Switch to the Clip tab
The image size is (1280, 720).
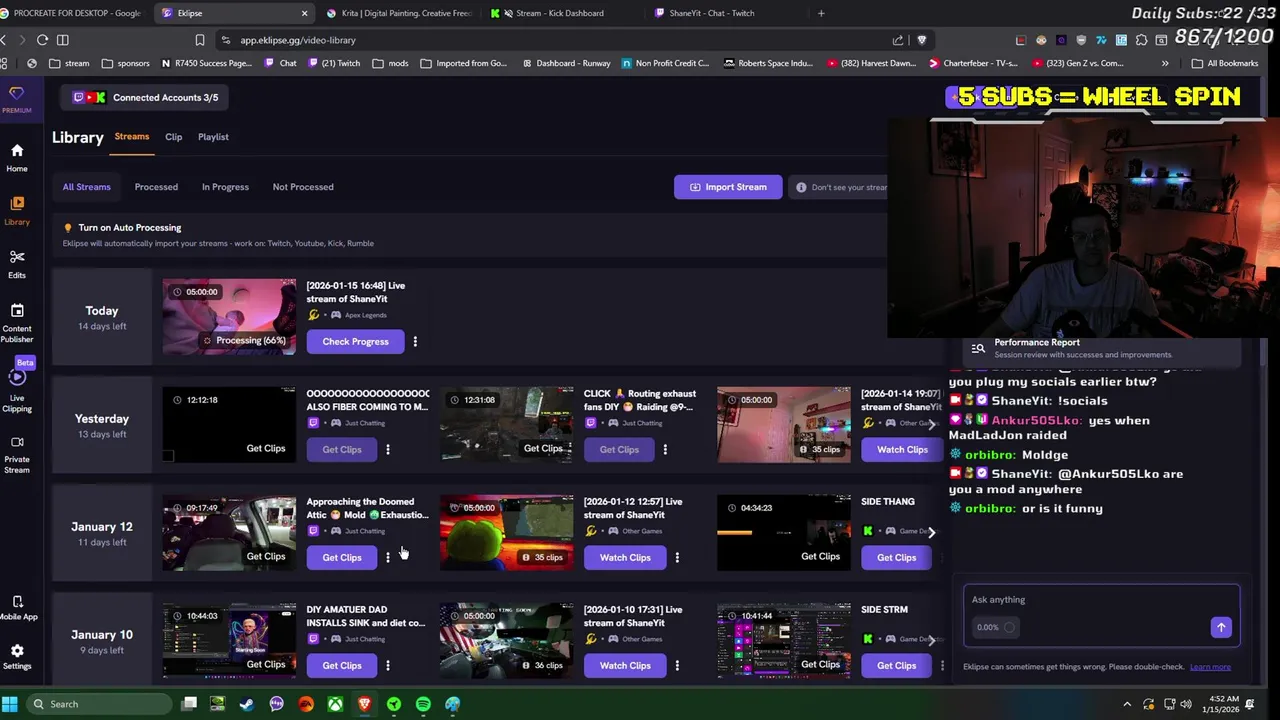click(174, 137)
